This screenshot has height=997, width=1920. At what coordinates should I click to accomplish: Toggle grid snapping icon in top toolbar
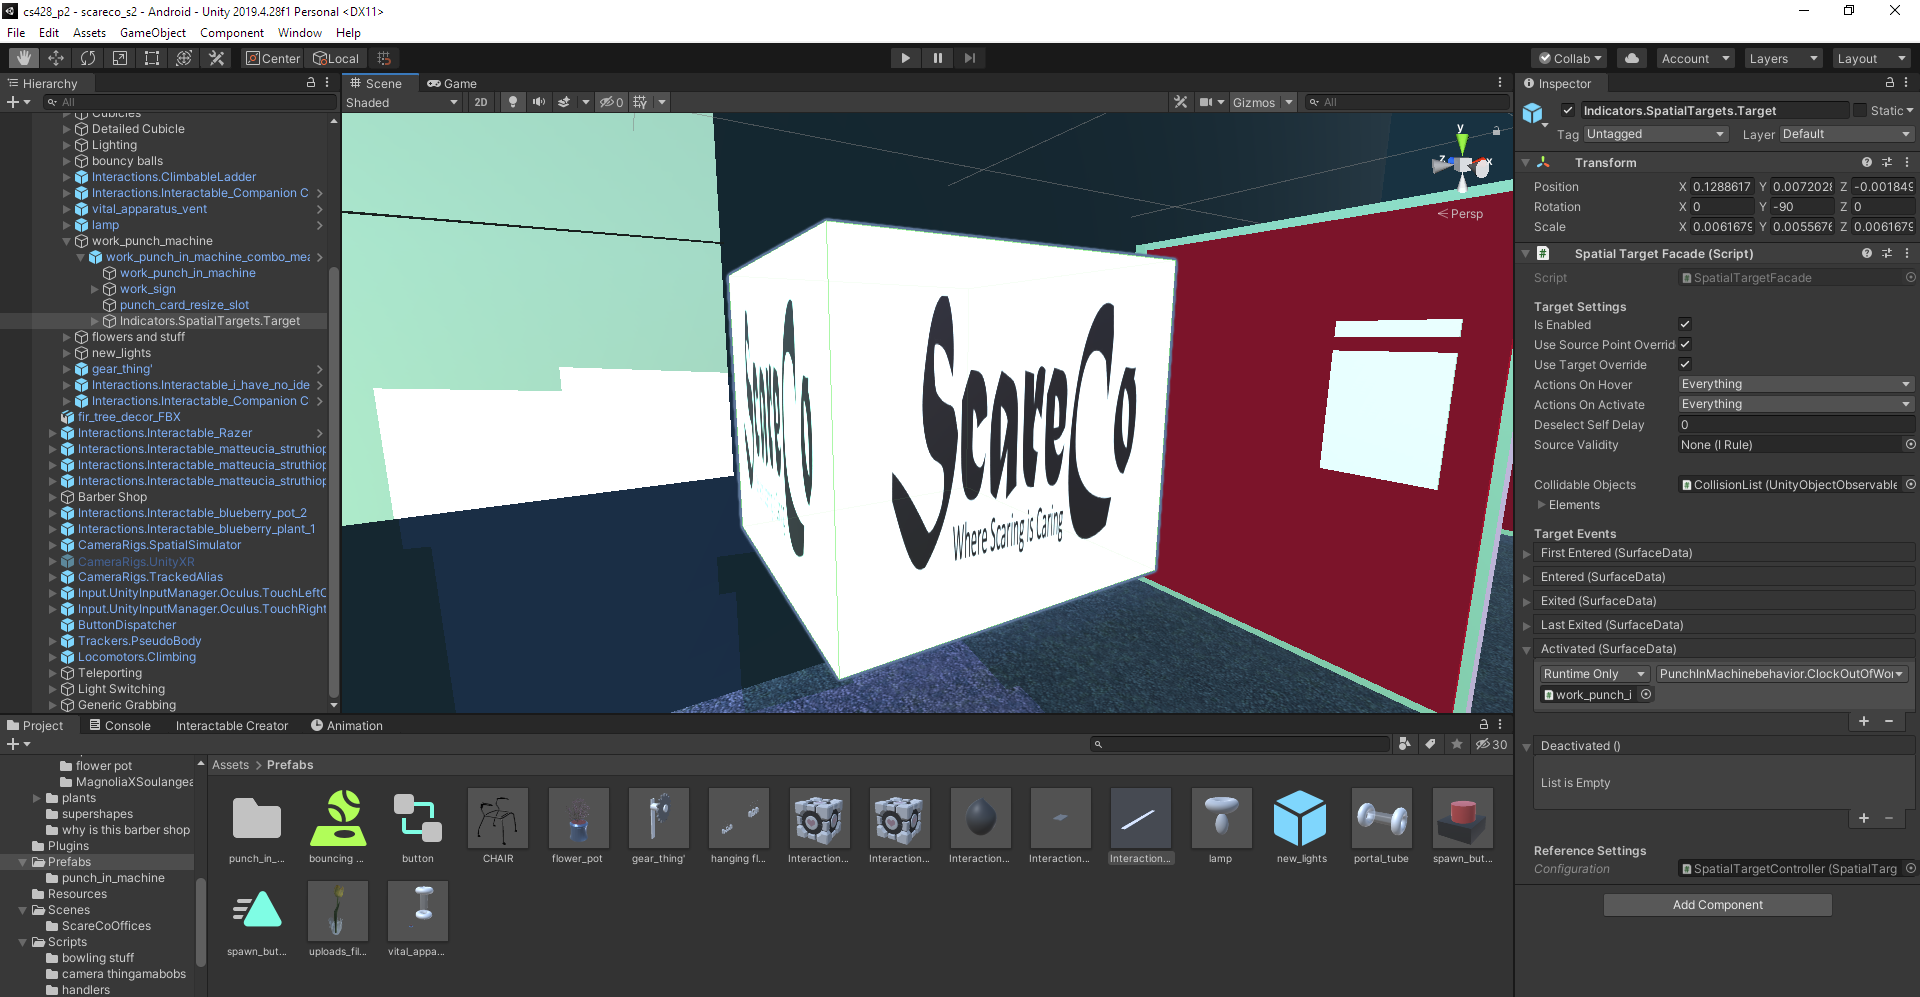pos(384,58)
